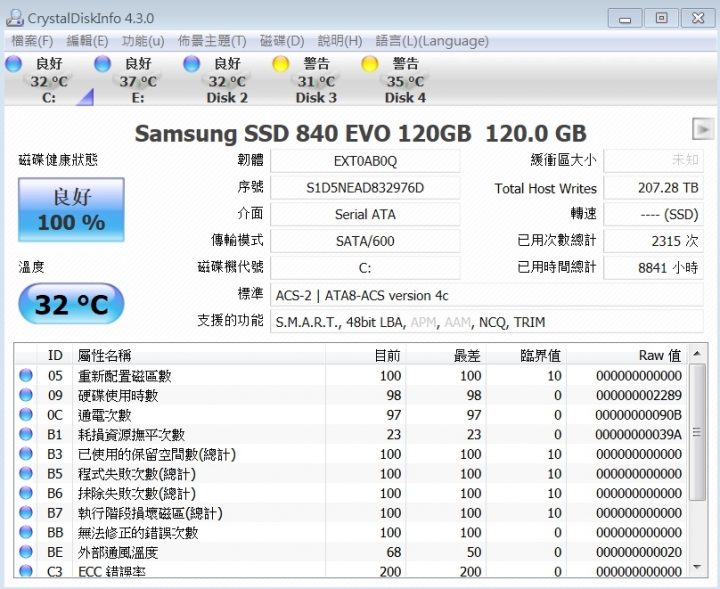Open the 磁碟(D) menu
Screen dimensions: 720x589
pyautogui.click(x=282, y=41)
